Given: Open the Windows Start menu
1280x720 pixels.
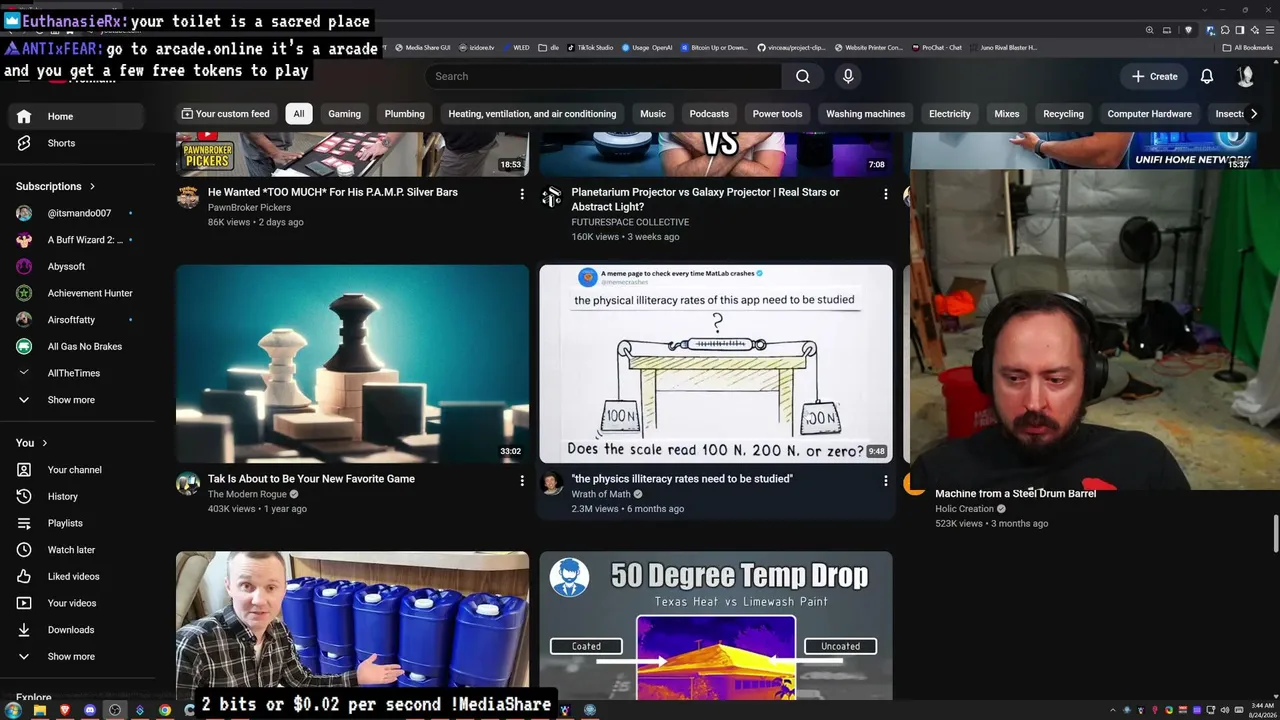Looking at the screenshot, I should point(13,710).
